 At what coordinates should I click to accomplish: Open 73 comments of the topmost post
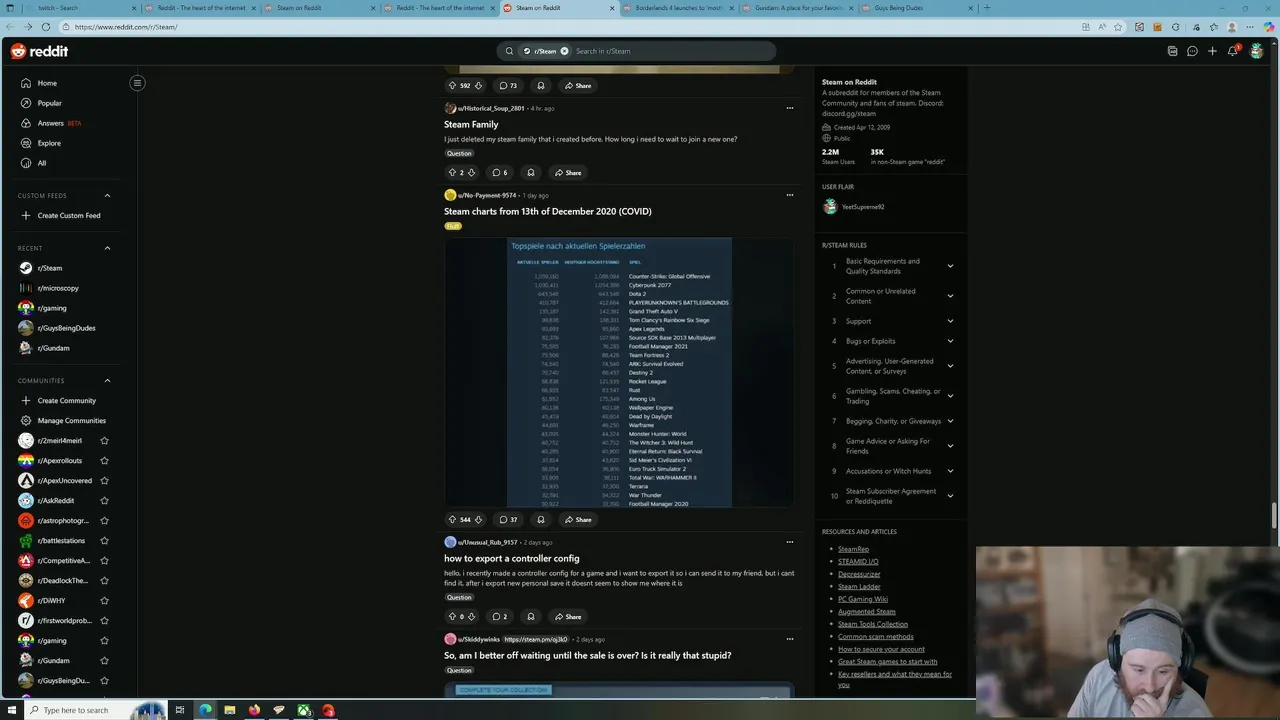pyautogui.click(x=508, y=85)
